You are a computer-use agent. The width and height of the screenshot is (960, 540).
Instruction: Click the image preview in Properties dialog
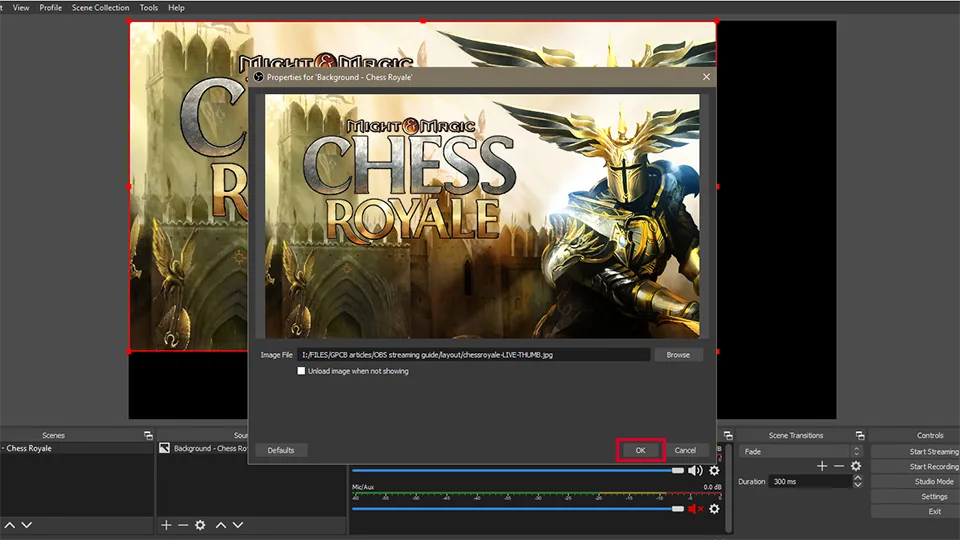click(x=482, y=216)
